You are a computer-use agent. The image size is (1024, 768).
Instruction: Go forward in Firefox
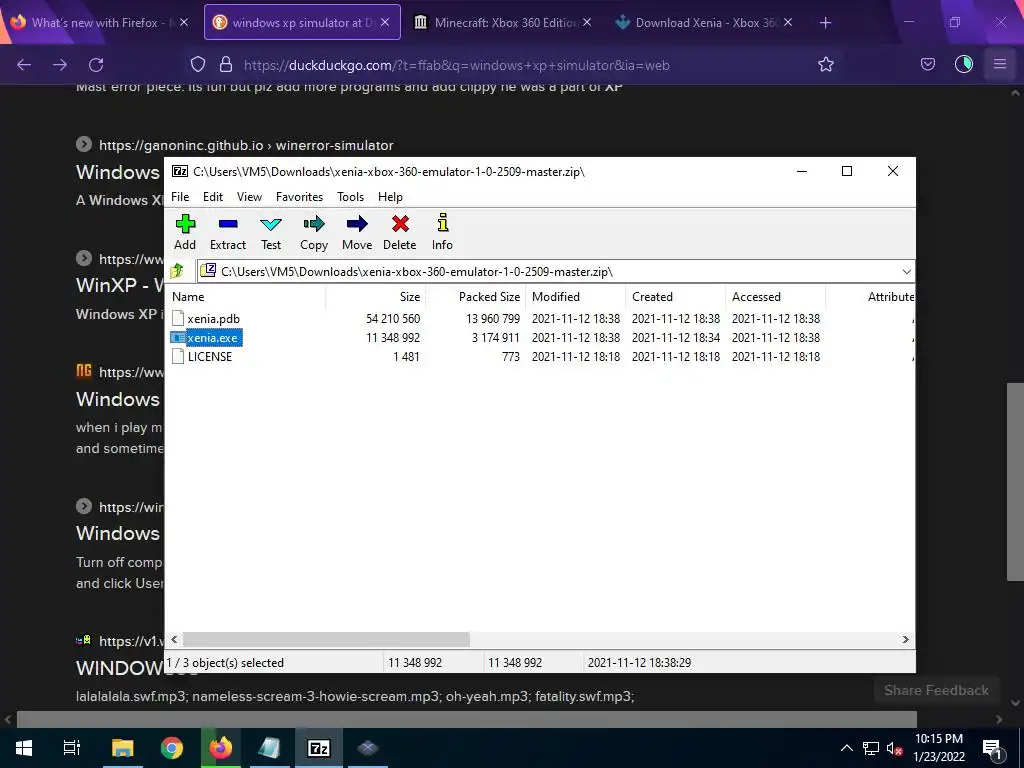[60, 65]
